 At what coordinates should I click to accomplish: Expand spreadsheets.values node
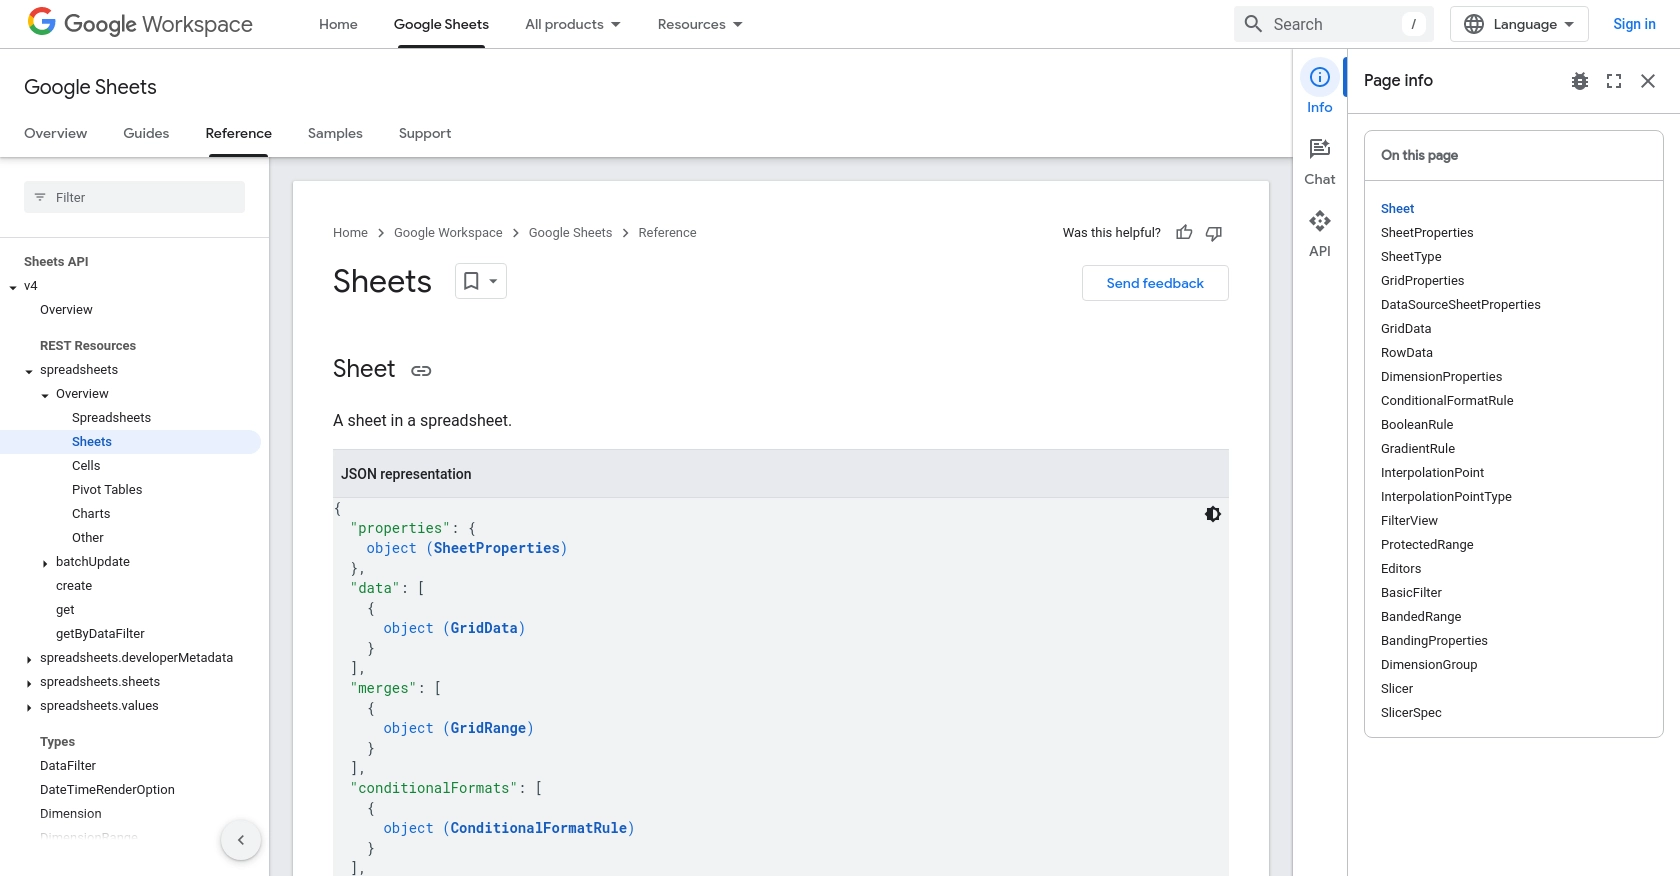[29, 707]
